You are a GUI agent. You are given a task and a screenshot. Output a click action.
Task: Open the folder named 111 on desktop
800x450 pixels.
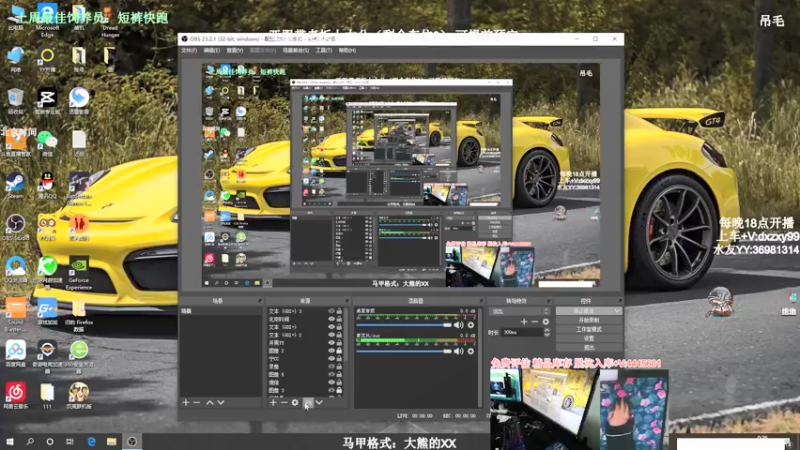click(47, 395)
